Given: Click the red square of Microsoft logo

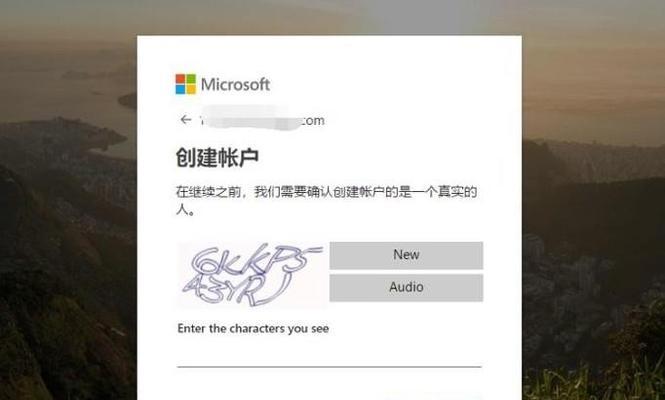Looking at the screenshot, I should coord(180,79).
